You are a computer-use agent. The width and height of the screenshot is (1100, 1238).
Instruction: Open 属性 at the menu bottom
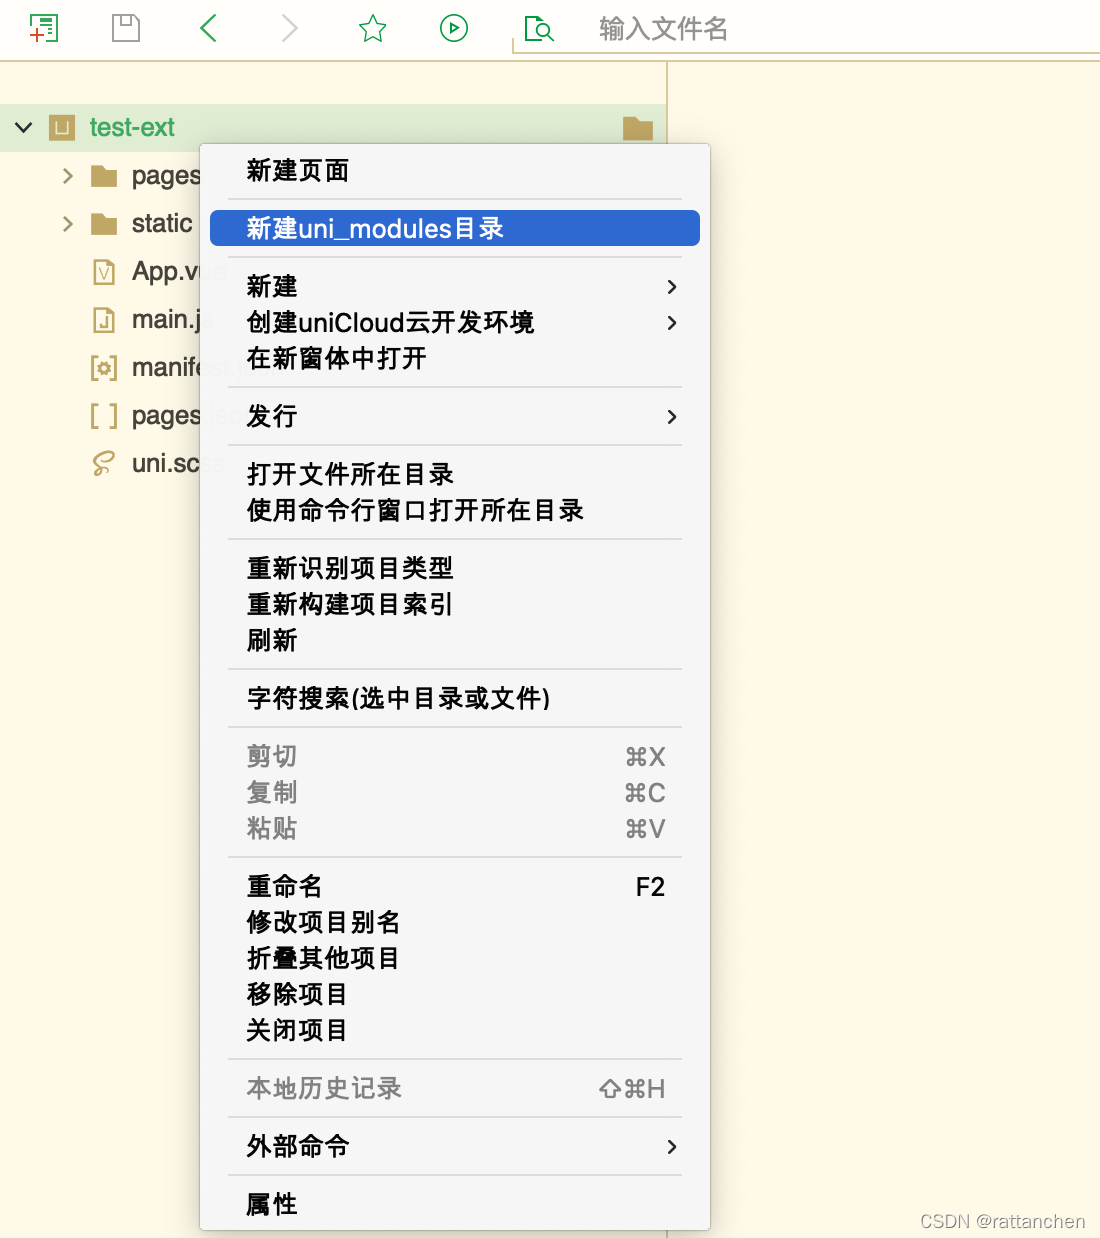pos(271,1204)
